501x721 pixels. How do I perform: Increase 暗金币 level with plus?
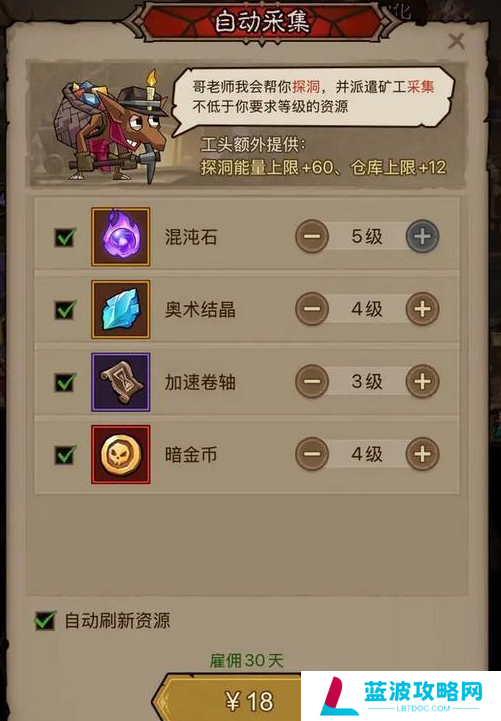422,454
